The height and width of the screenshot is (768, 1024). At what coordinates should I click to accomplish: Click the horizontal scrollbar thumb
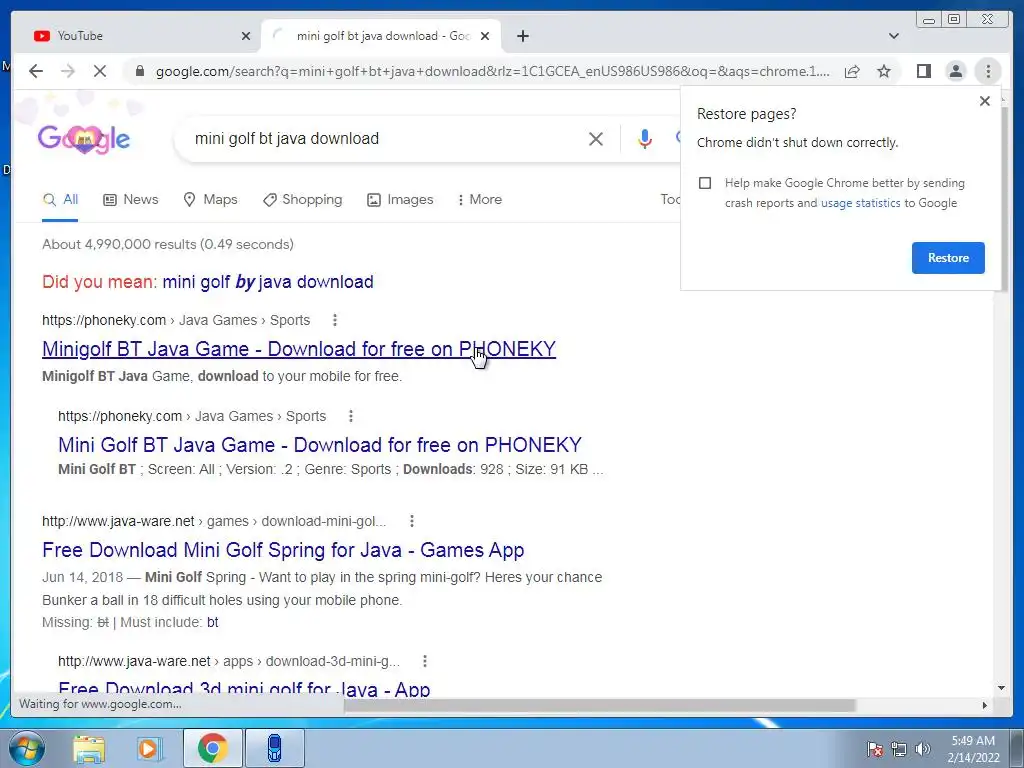tap(600, 705)
